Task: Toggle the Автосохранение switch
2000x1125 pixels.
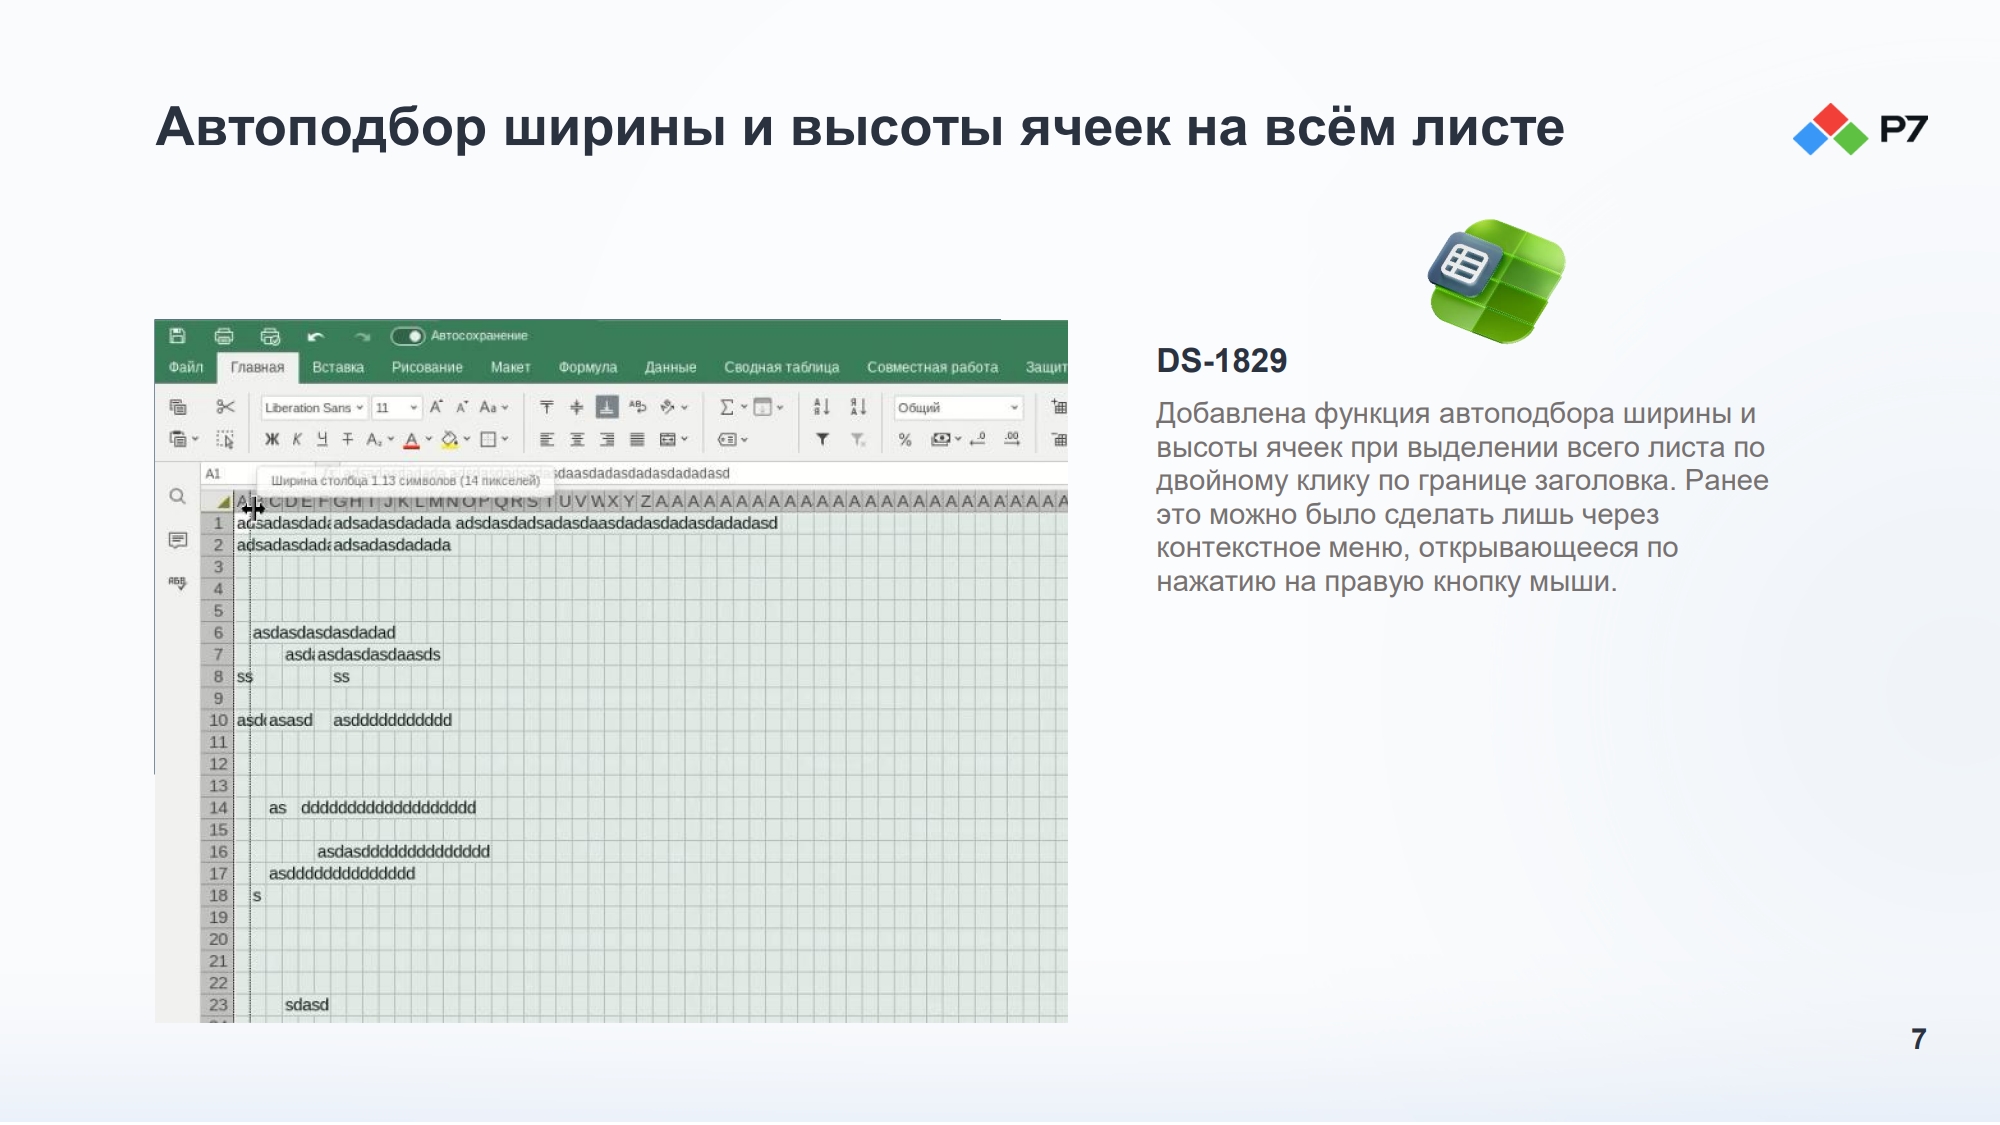Action: (408, 336)
